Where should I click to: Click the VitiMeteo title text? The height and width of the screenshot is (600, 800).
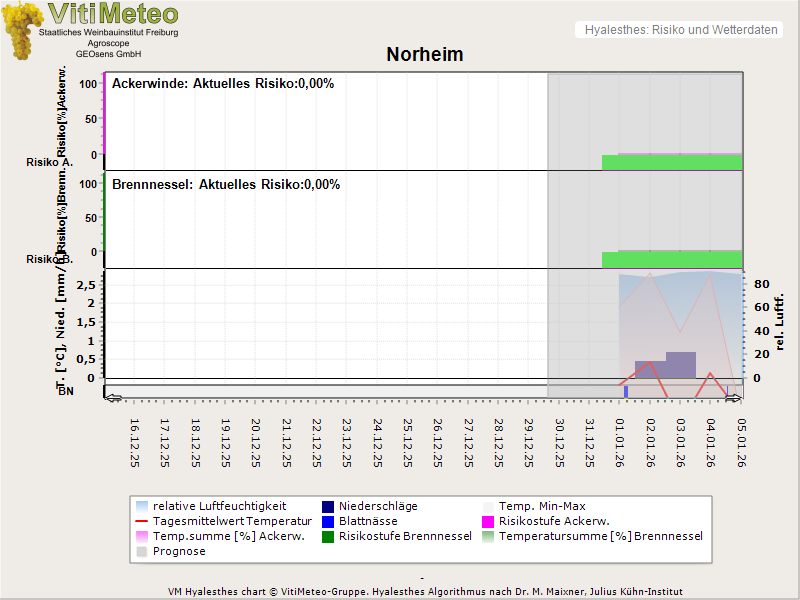[113, 14]
